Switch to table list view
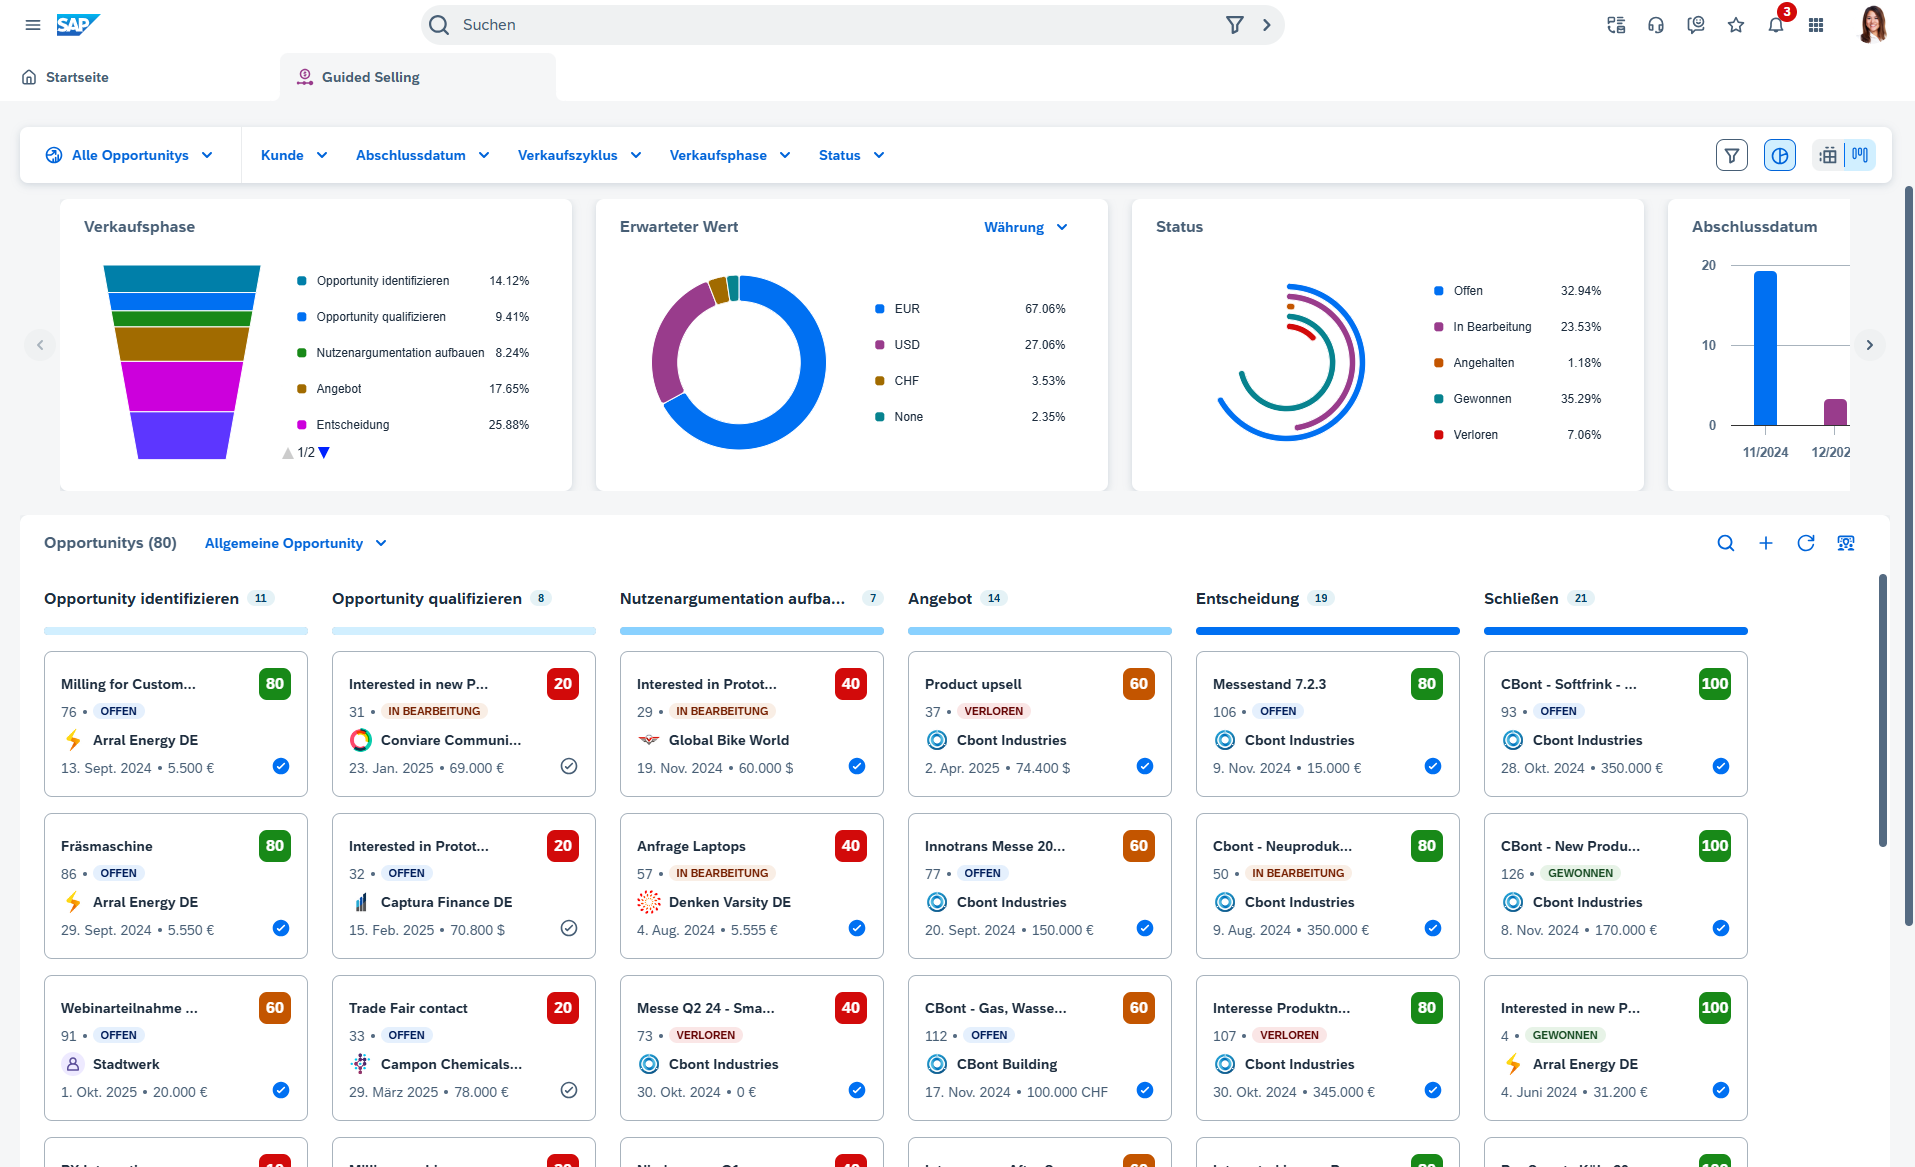The height and width of the screenshot is (1167, 1915). tap(1828, 155)
